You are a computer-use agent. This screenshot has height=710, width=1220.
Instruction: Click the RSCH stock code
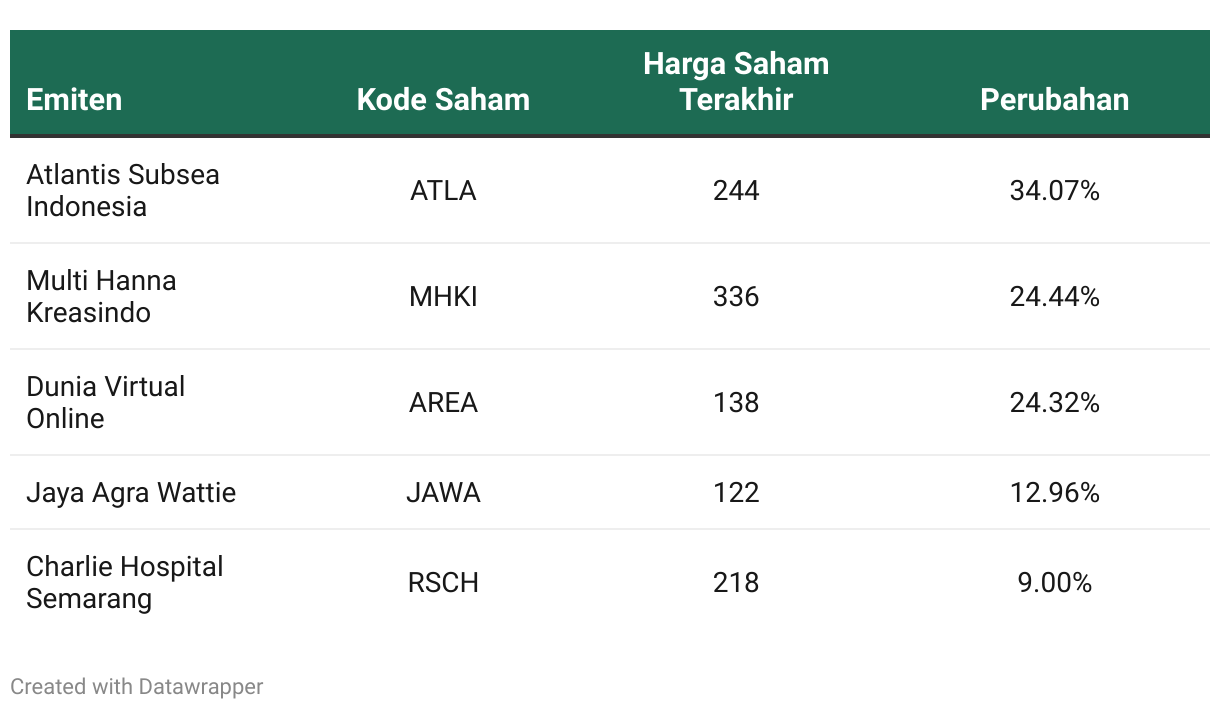[443, 582]
